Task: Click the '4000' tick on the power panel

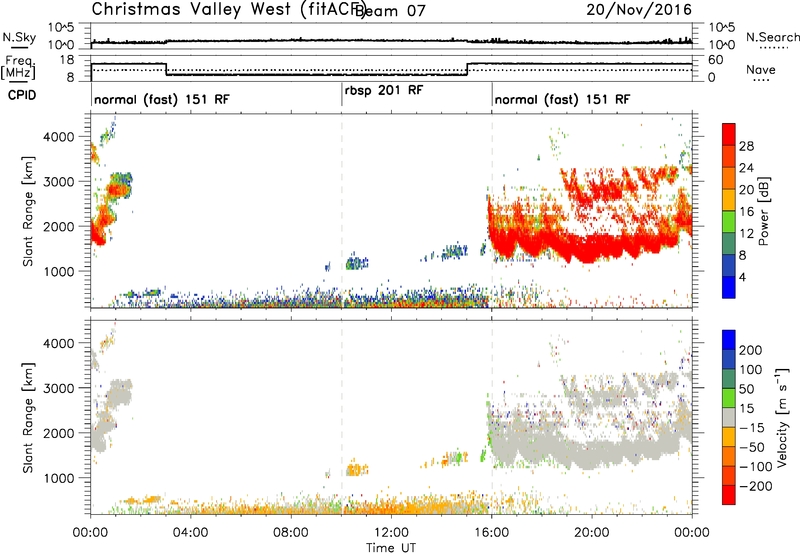Action: (x=59, y=137)
